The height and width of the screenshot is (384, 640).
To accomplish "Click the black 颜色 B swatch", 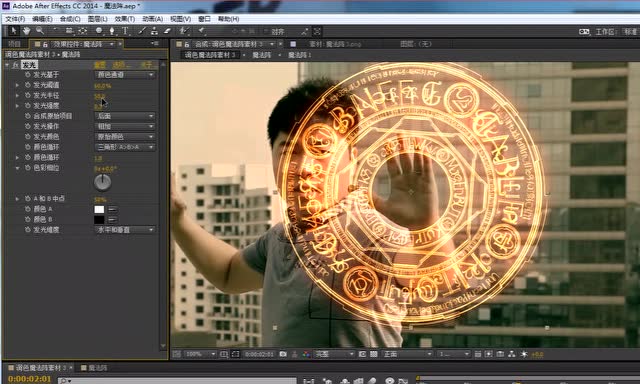I will 99,220.
